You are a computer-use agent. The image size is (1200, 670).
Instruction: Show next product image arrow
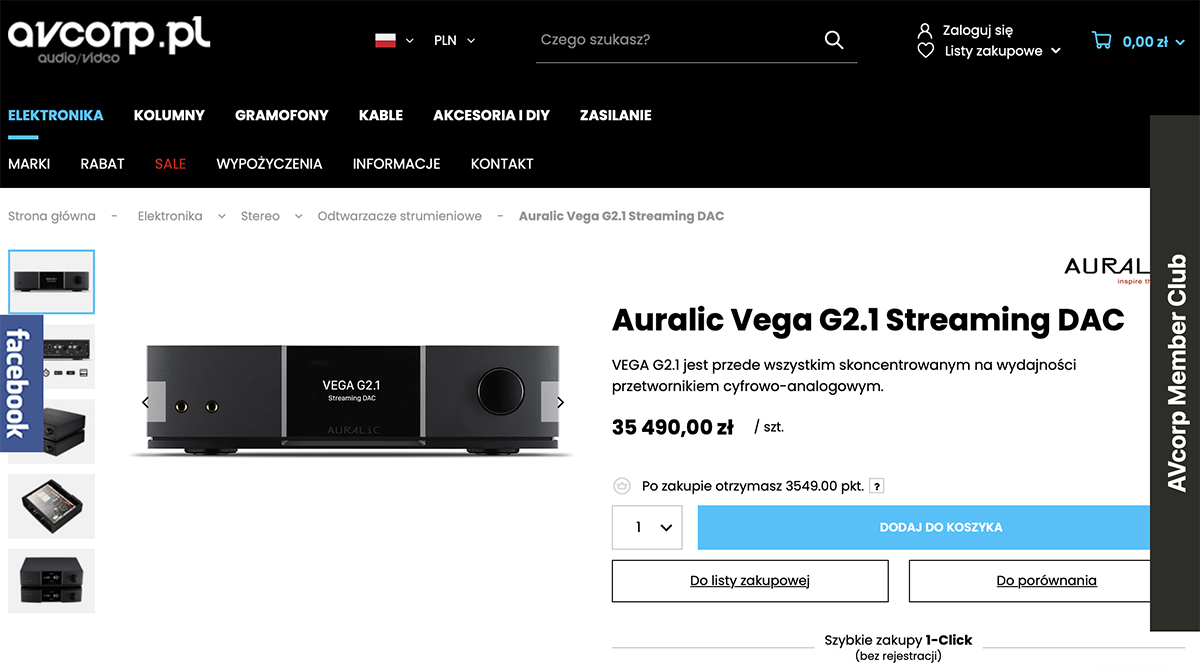(560, 402)
